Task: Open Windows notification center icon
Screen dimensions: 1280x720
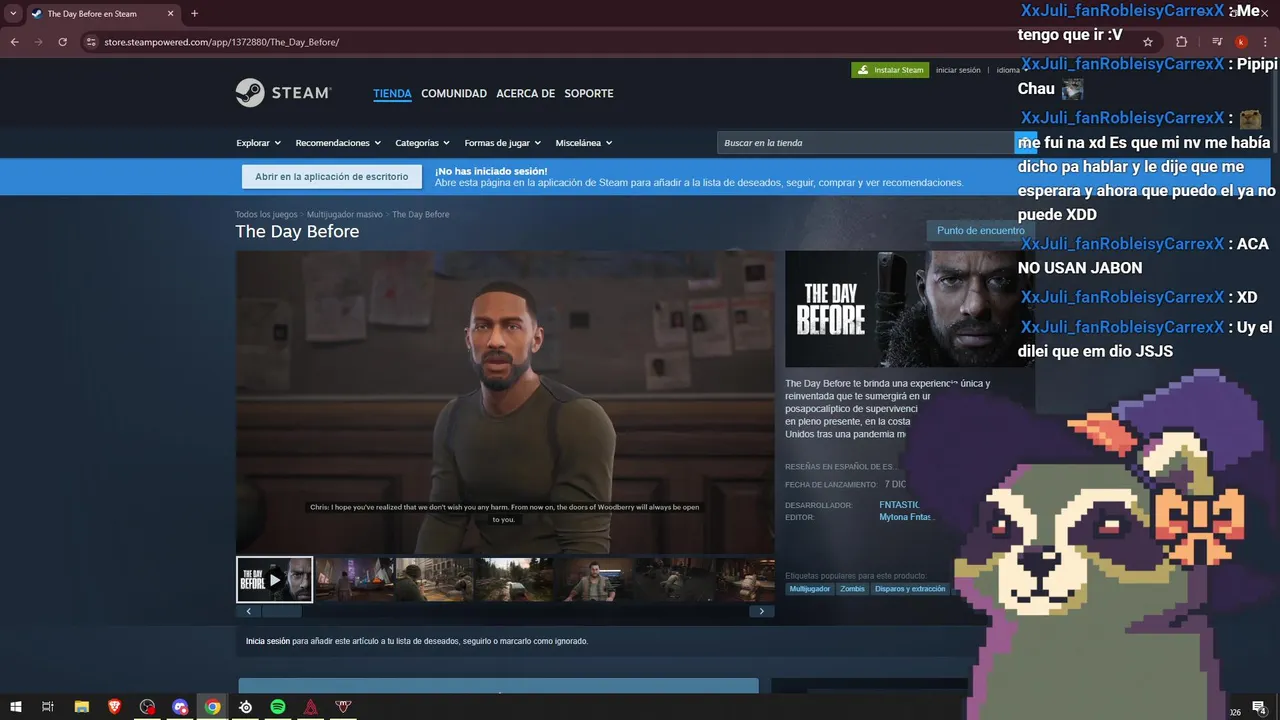Action: (1260, 707)
